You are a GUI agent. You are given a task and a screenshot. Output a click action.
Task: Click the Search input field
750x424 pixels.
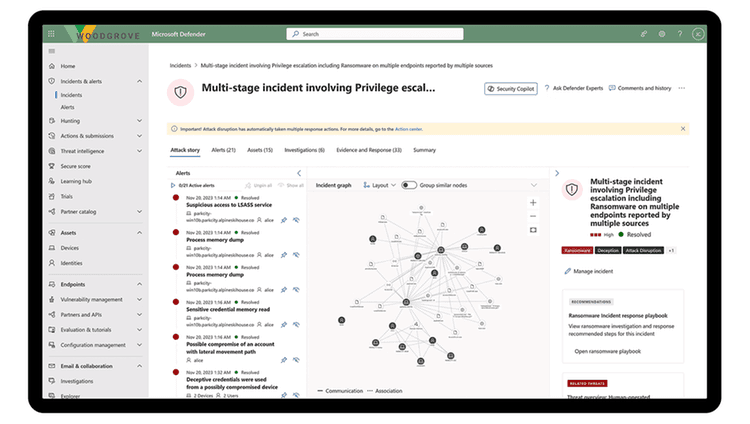(375, 34)
